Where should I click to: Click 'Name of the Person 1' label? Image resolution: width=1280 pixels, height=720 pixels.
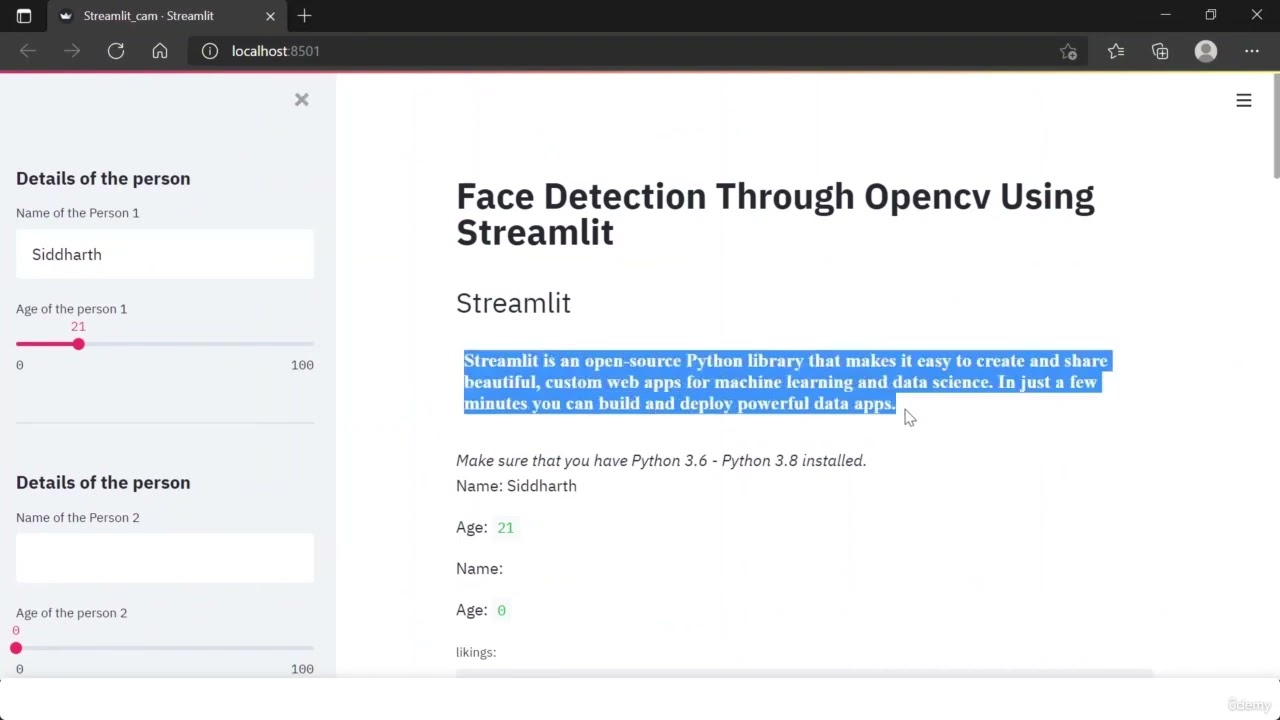tap(77, 213)
